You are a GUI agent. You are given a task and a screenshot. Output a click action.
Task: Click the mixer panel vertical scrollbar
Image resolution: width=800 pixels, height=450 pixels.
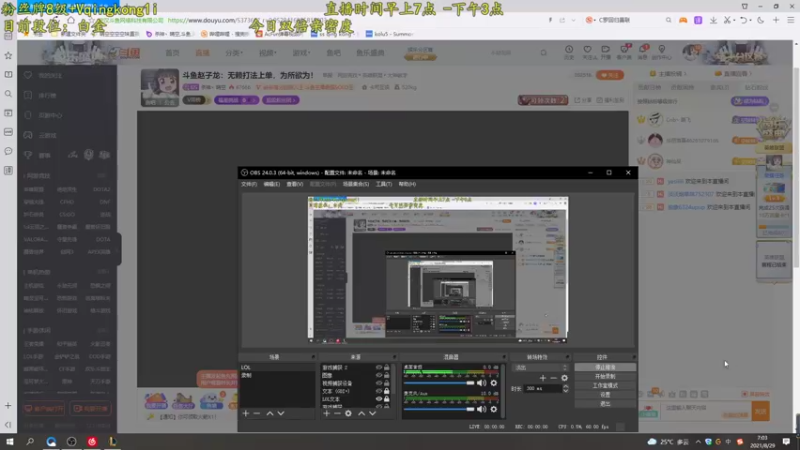(503, 390)
